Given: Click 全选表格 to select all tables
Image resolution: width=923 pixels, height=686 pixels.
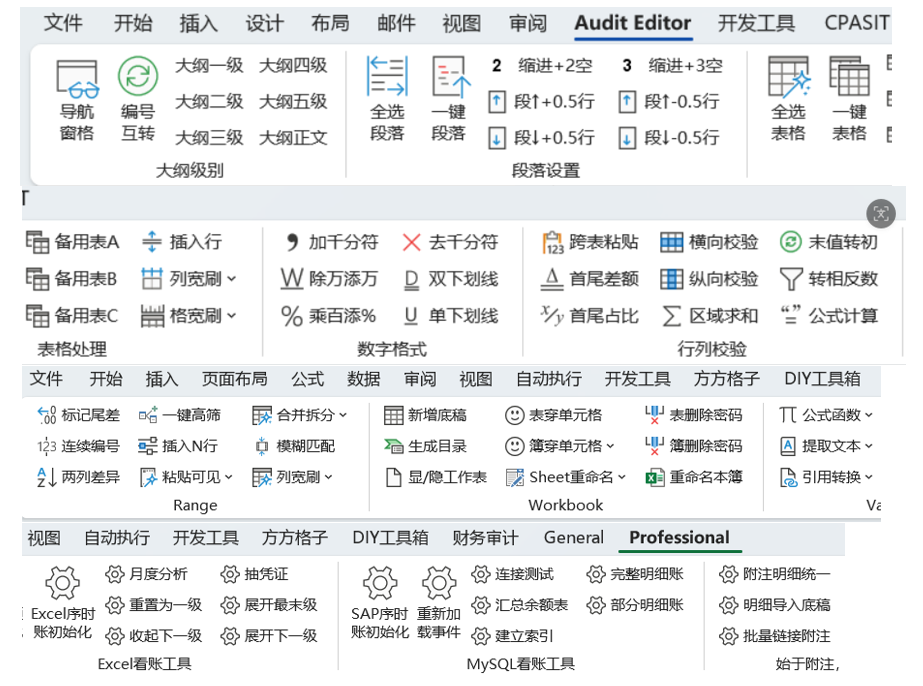Looking at the screenshot, I should coord(789,100).
